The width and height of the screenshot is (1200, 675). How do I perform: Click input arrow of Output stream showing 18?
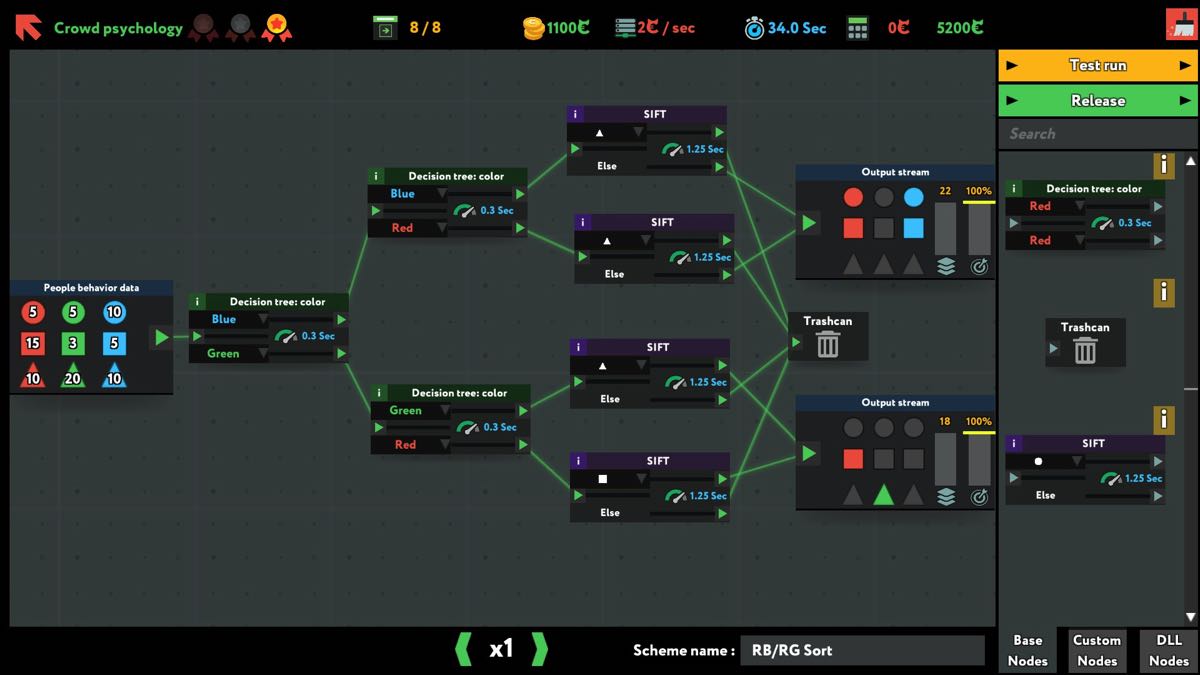click(809, 453)
